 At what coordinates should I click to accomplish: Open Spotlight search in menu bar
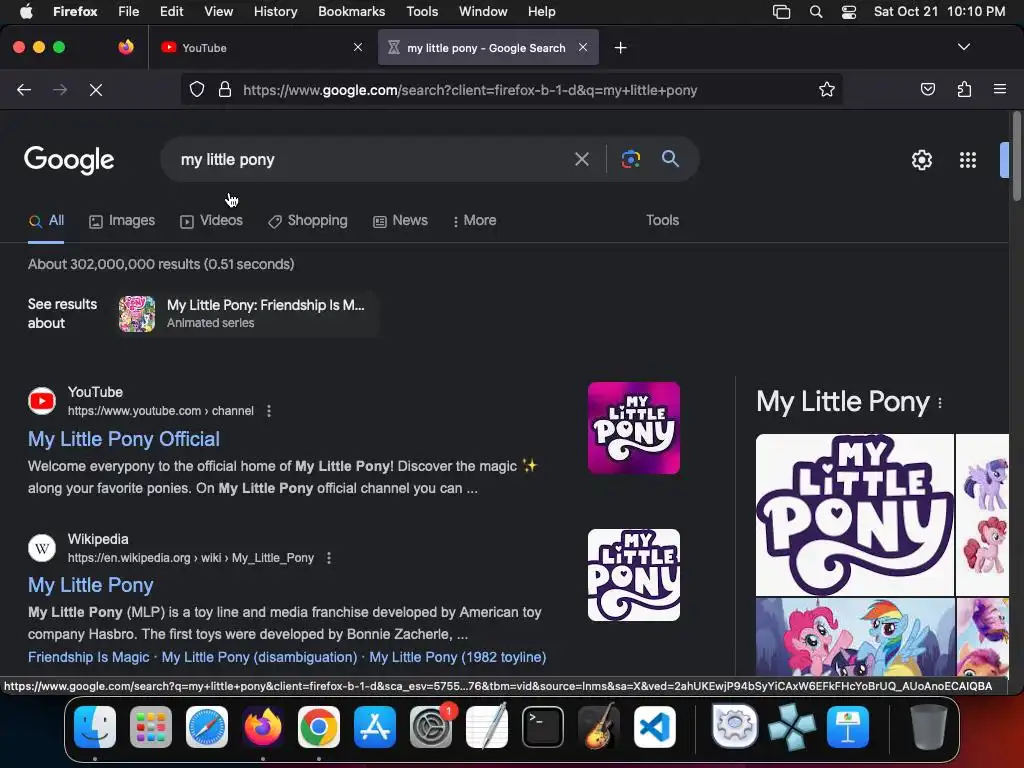coord(816,12)
